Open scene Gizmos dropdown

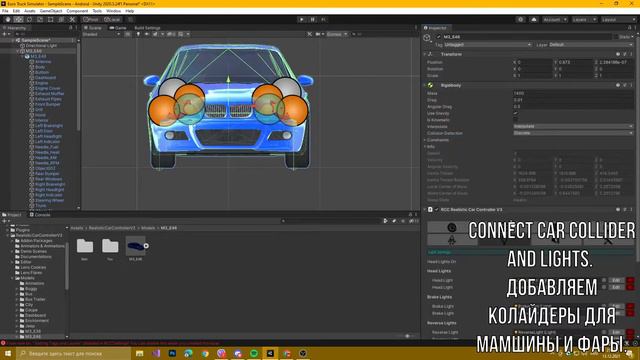[336, 34]
